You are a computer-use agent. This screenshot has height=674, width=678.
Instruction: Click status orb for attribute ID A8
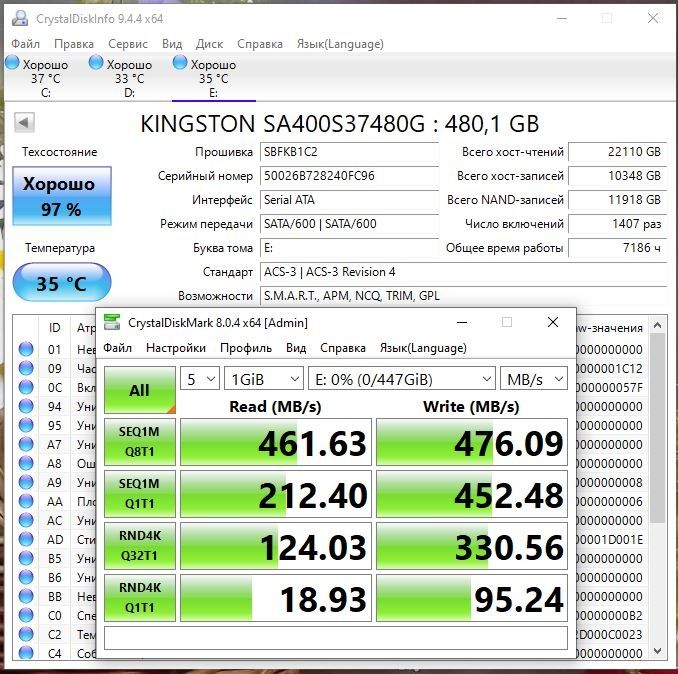[26, 463]
